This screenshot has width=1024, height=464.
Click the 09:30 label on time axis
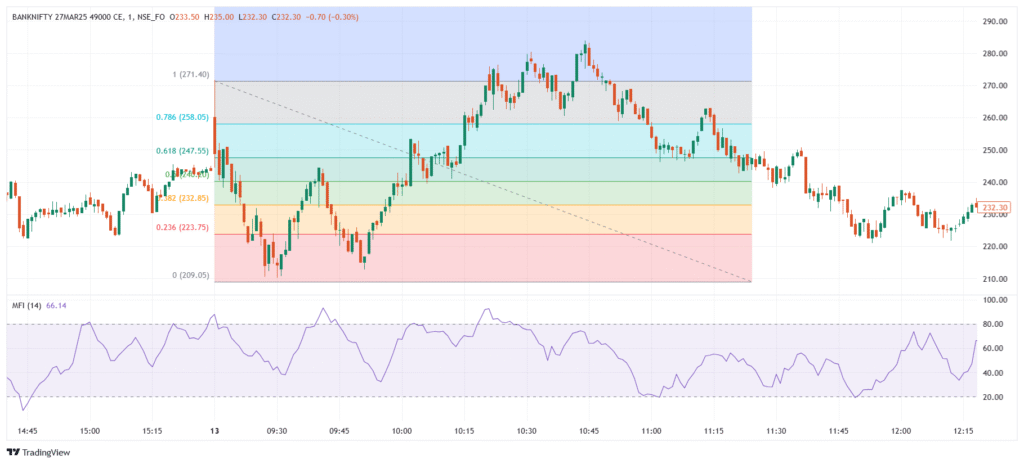277,431
